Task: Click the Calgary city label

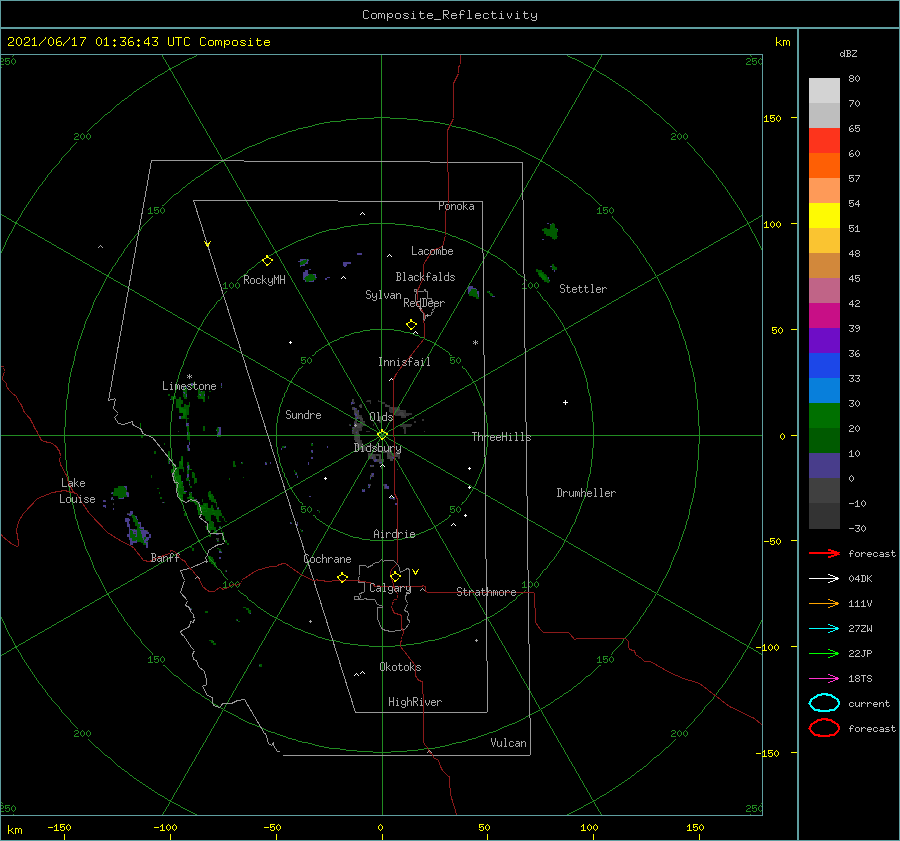Action: point(390,588)
